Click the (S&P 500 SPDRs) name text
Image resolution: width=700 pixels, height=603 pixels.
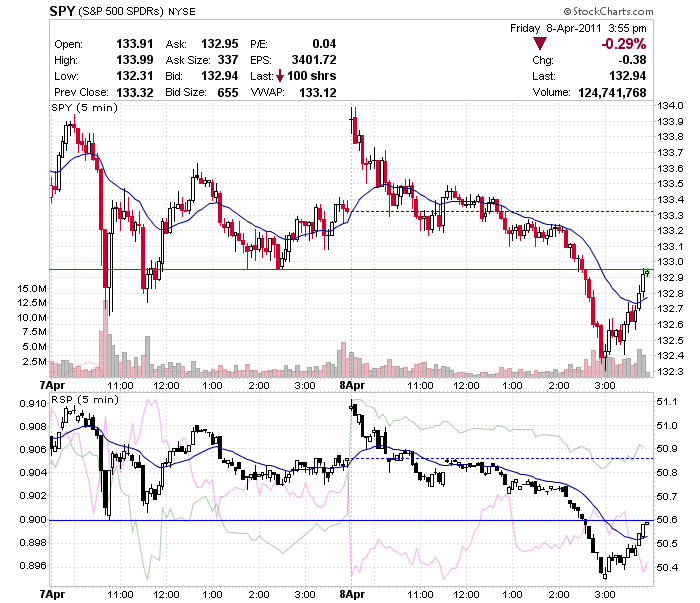click(121, 11)
